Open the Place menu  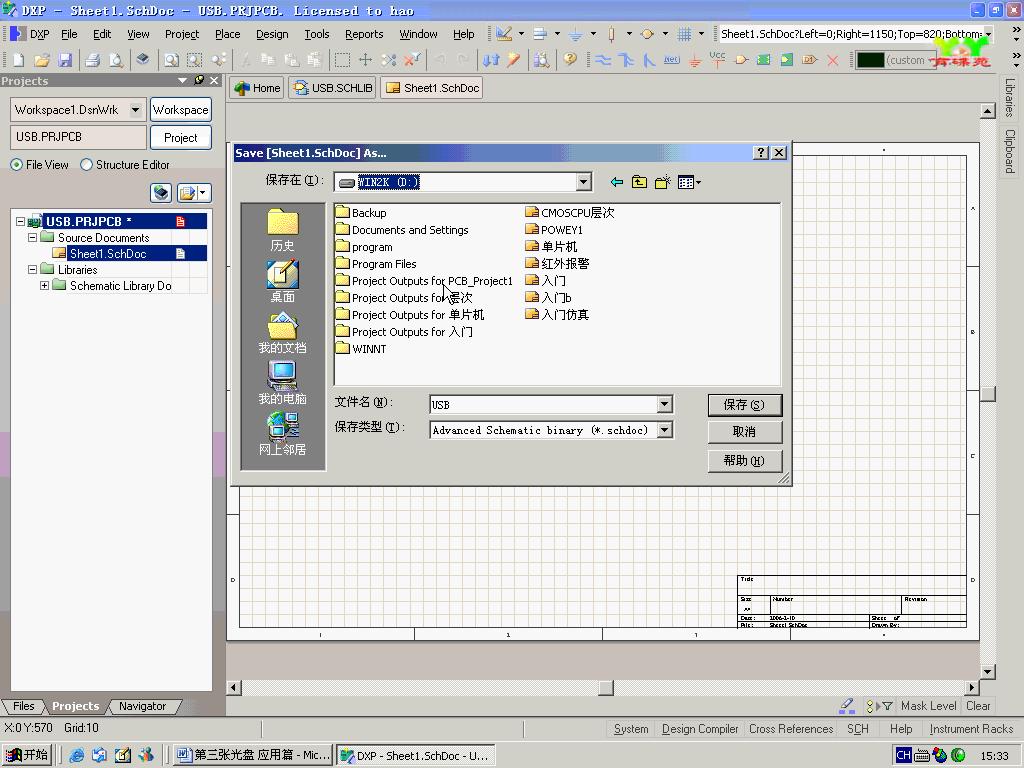[227, 34]
